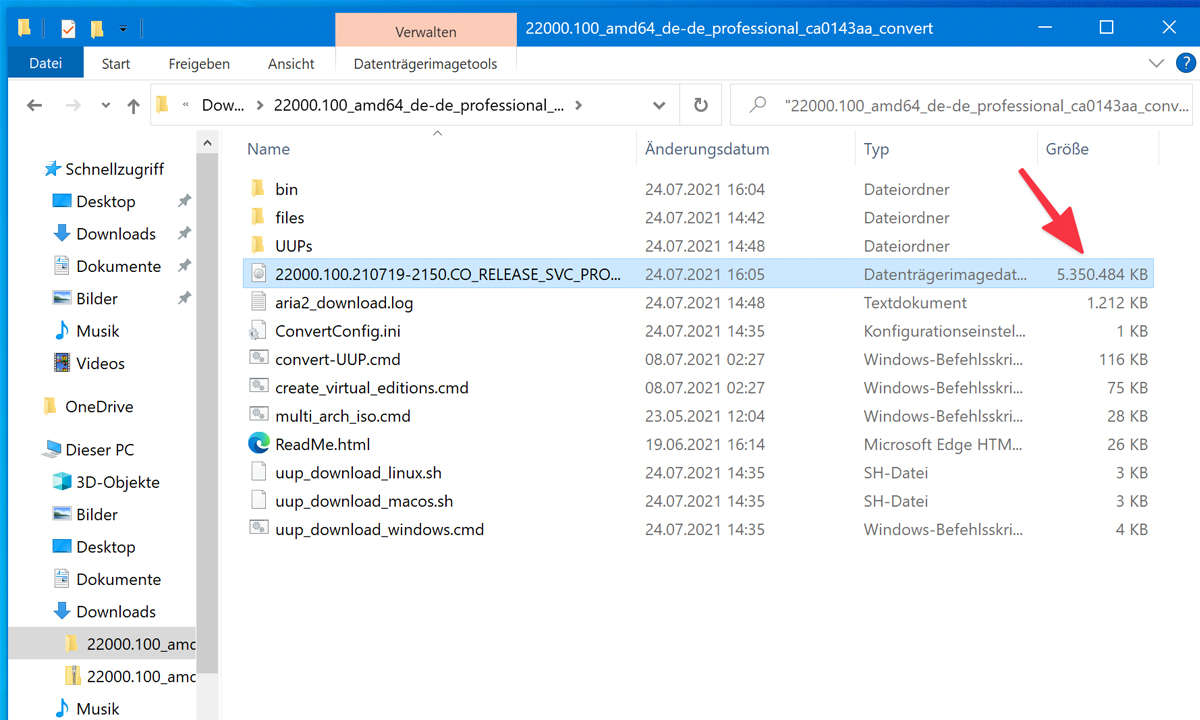Image resolution: width=1200 pixels, height=720 pixels.
Task: Open pinned Bilder under Schnellzugriff
Action: coord(97,298)
